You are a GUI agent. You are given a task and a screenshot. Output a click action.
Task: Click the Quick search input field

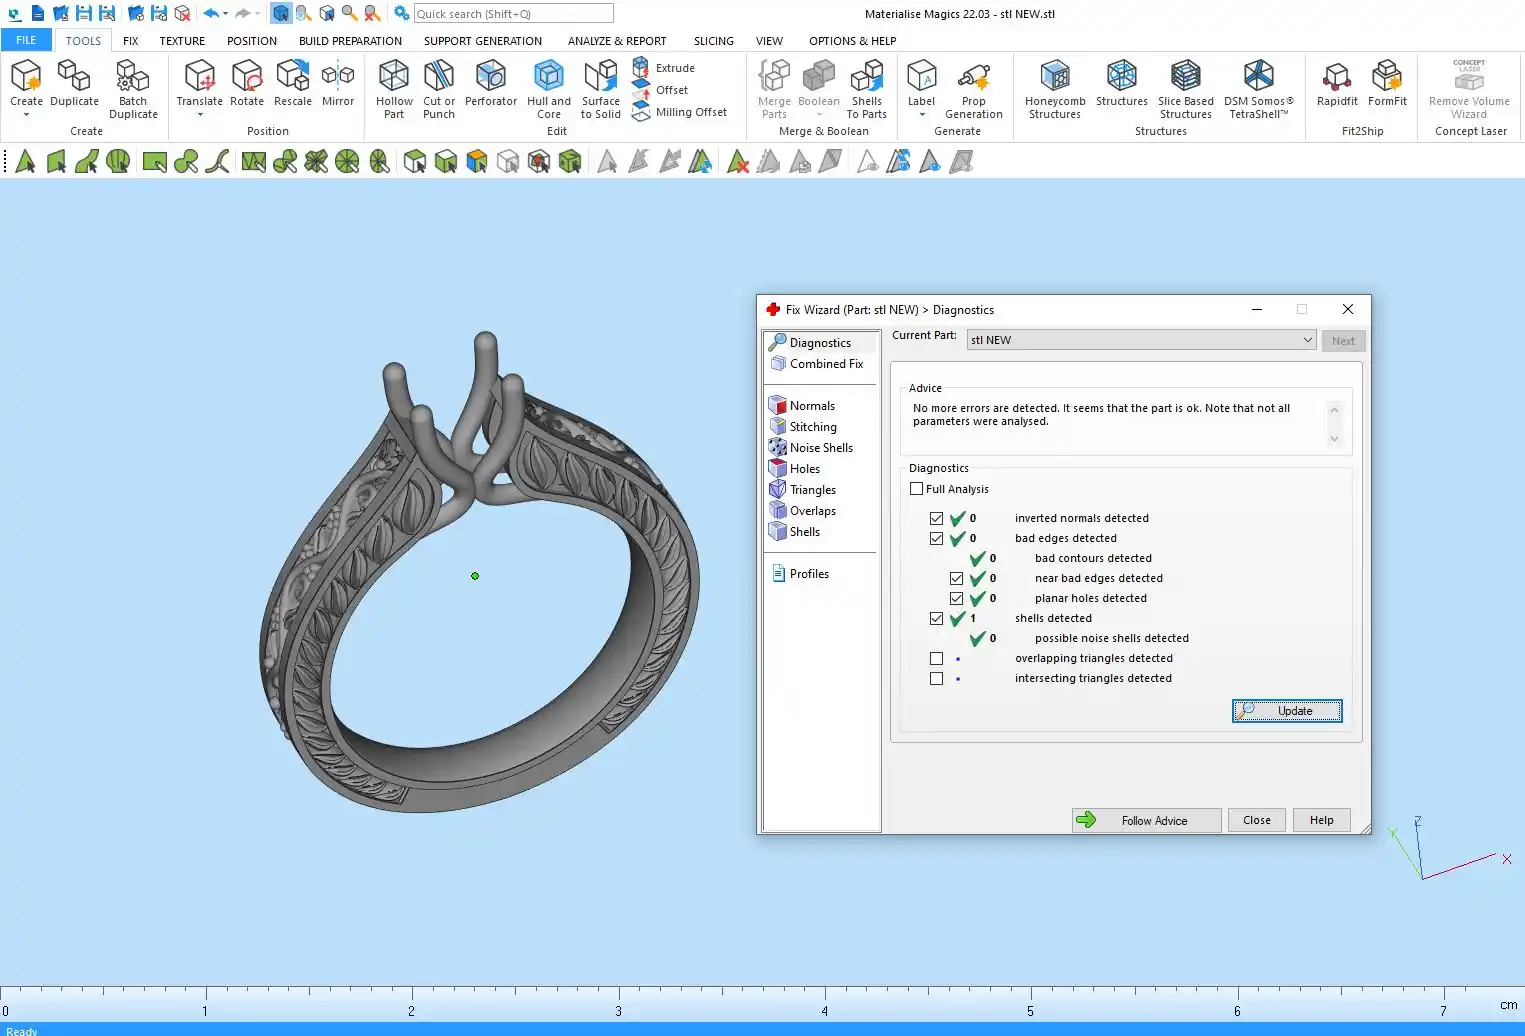(x=513, y=14)
